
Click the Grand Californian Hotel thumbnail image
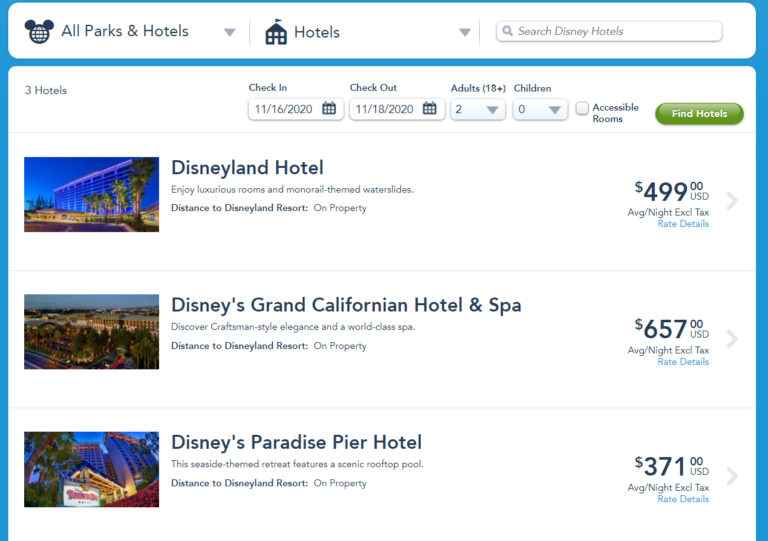click(x=91, y=332)
